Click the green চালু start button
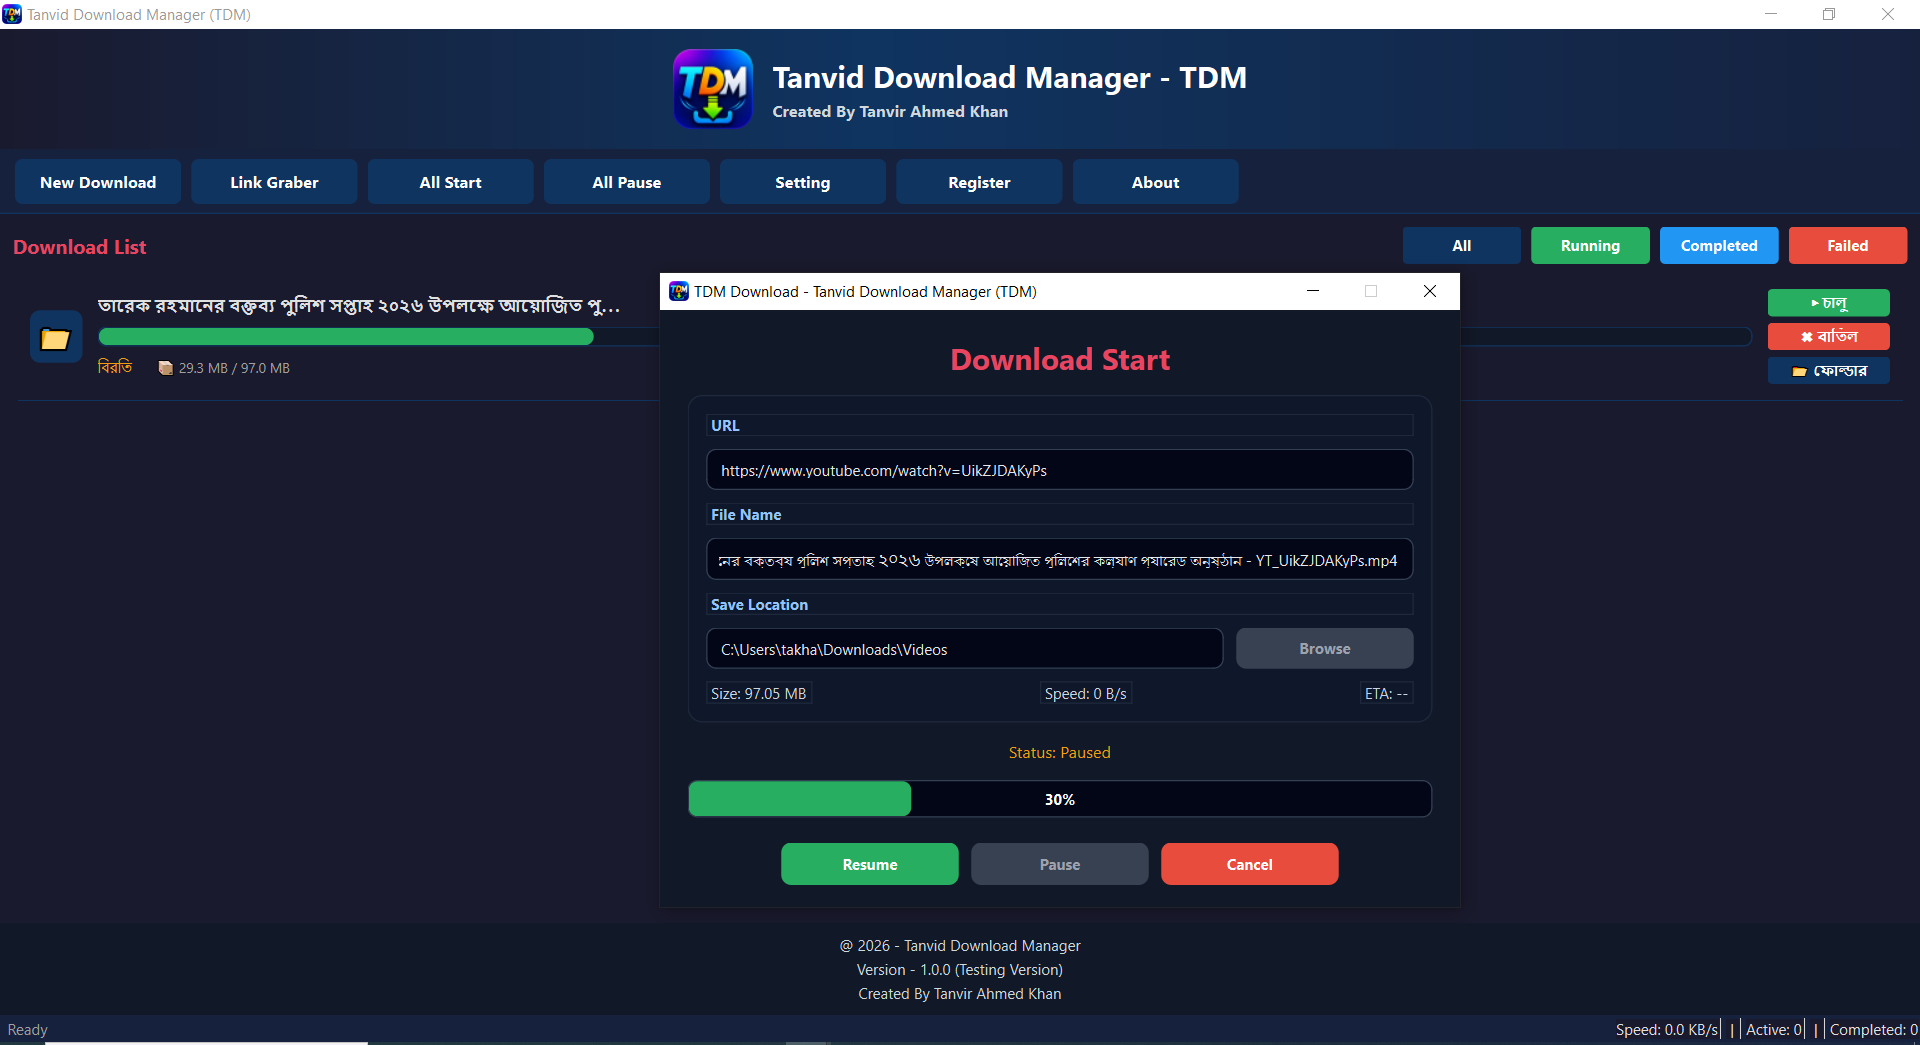 (1829, 302)
